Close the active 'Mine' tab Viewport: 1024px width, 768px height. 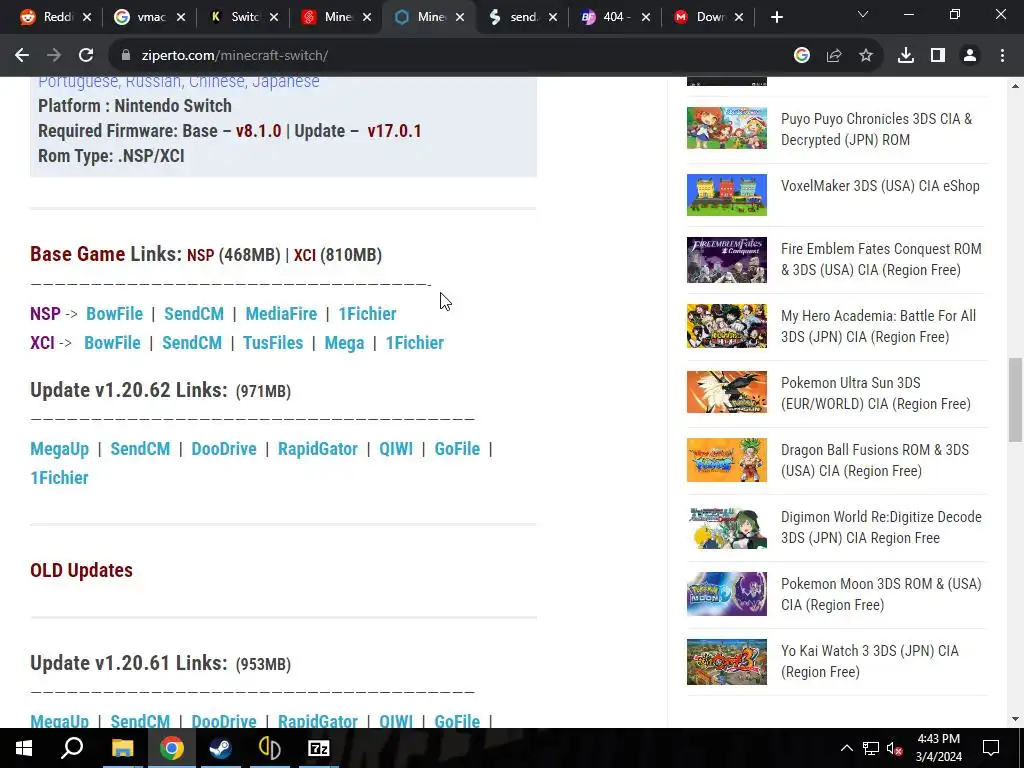click(460, 18)
